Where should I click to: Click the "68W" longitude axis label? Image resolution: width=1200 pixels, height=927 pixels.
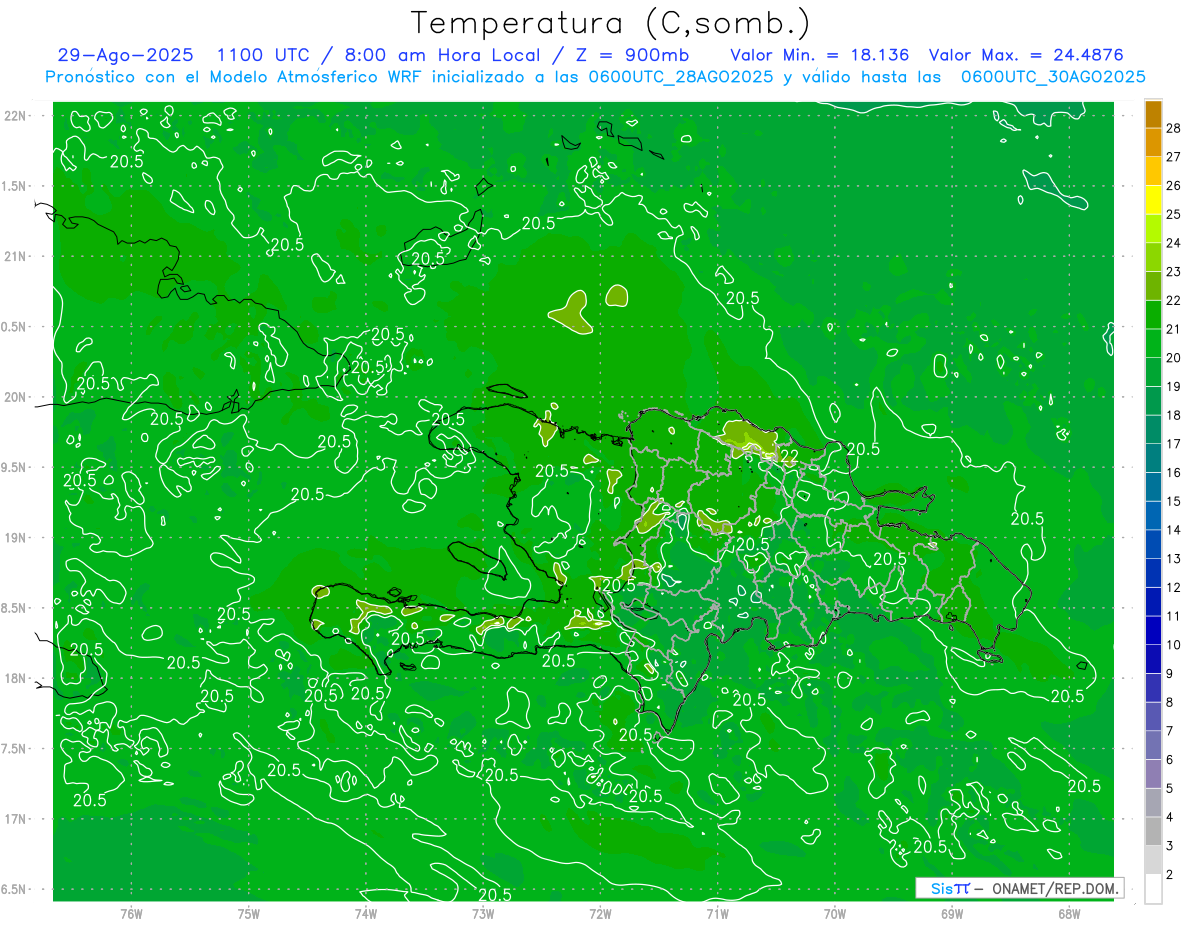click(1069, 913)
